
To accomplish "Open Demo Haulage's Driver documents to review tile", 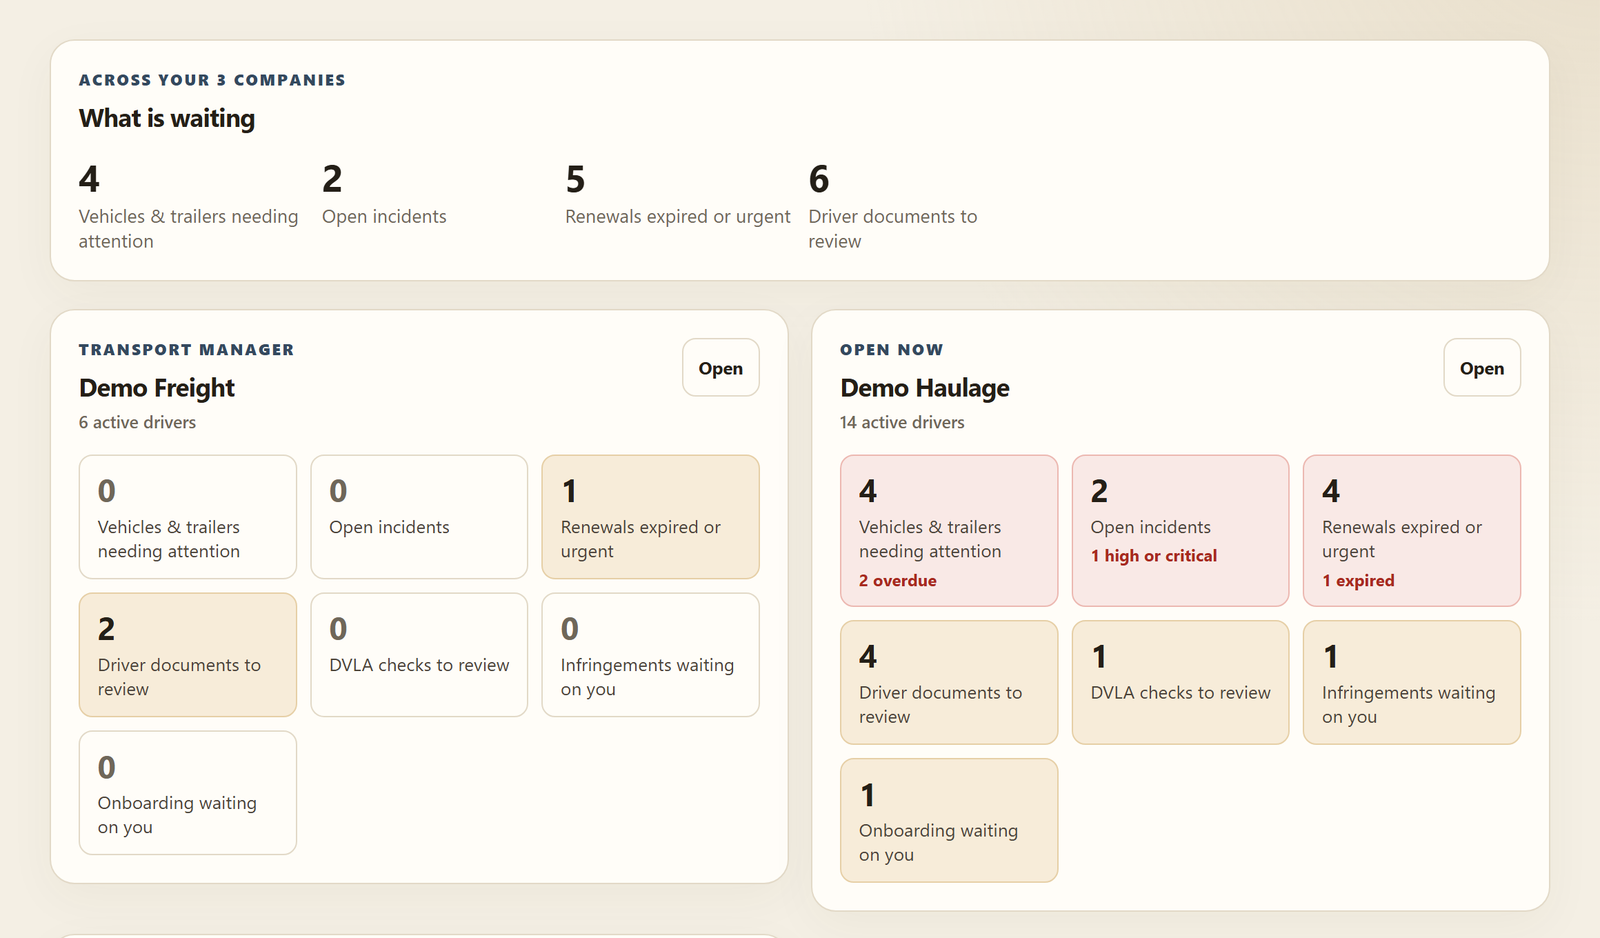I will (x=949, y=683).
